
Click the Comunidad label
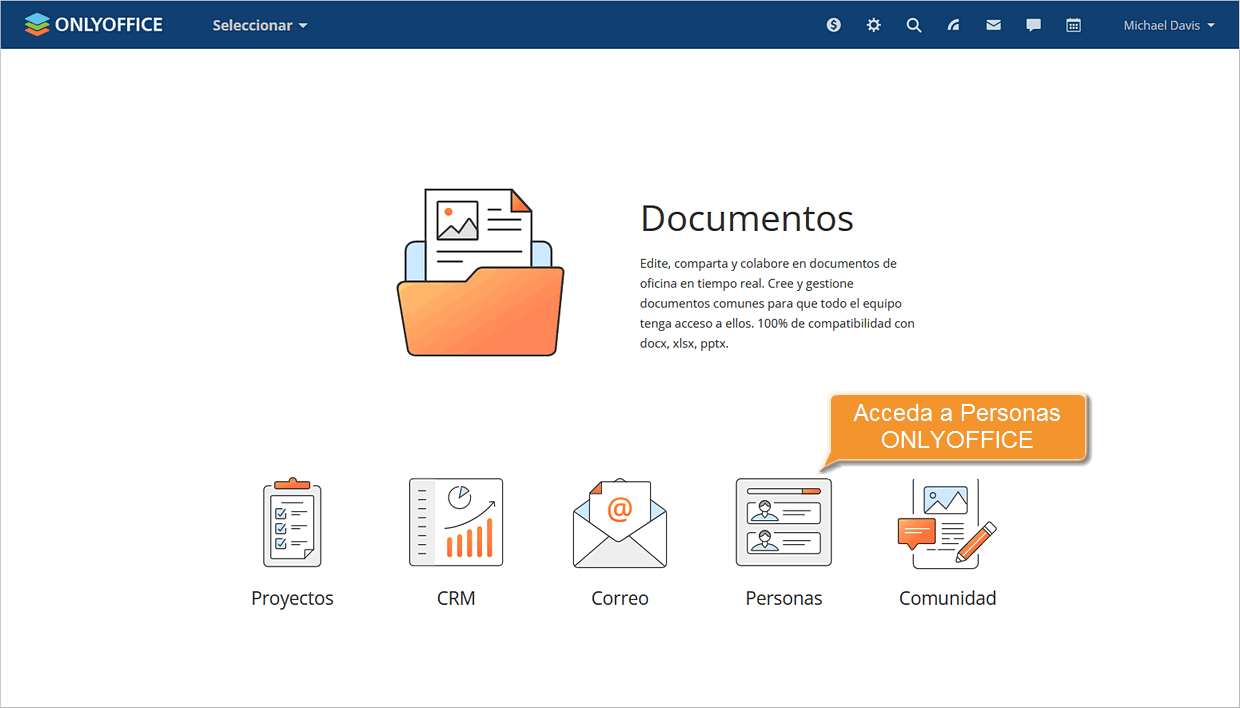(x=948, y=598)
